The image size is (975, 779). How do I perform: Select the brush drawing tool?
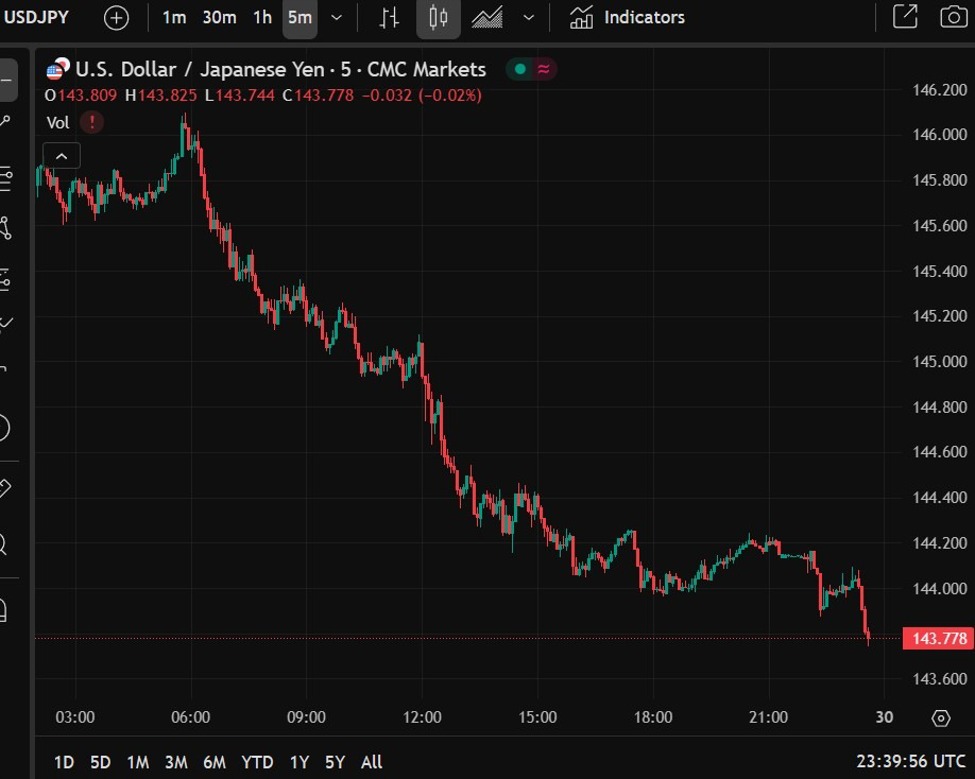pyautogui.click(x=6, y=323)
